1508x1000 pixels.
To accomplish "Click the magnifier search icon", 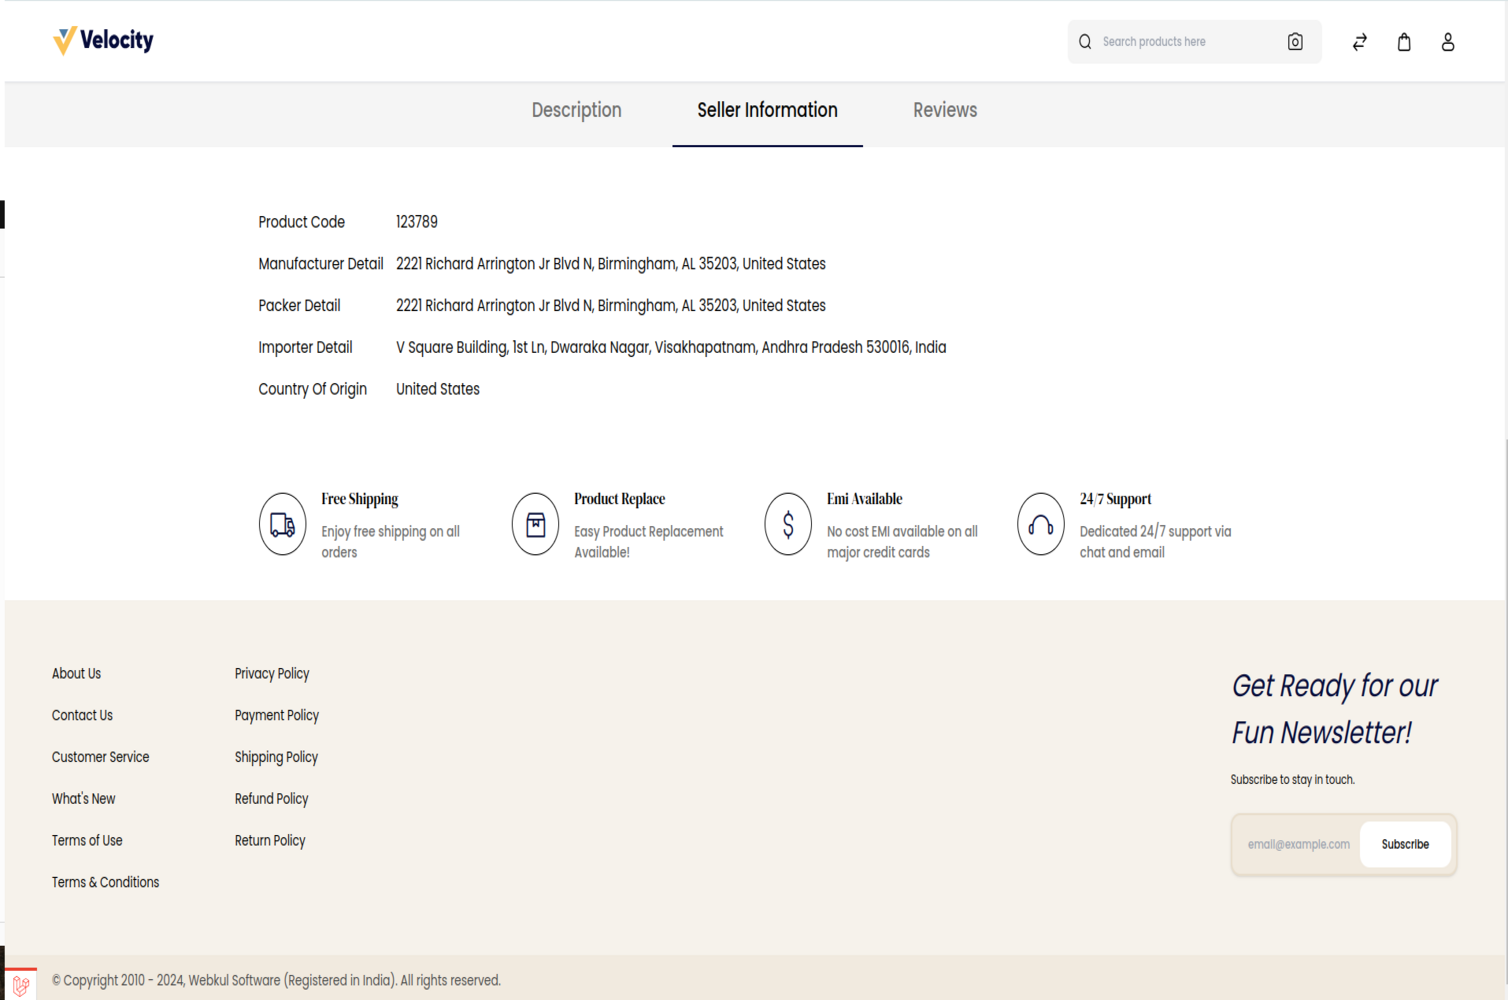I will coord(1085,42).
